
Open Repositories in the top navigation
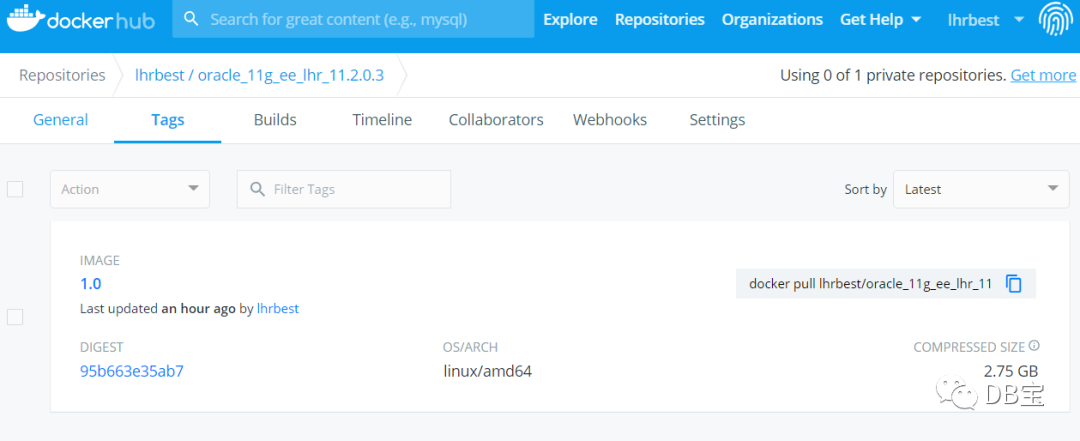tap(660, 19)
